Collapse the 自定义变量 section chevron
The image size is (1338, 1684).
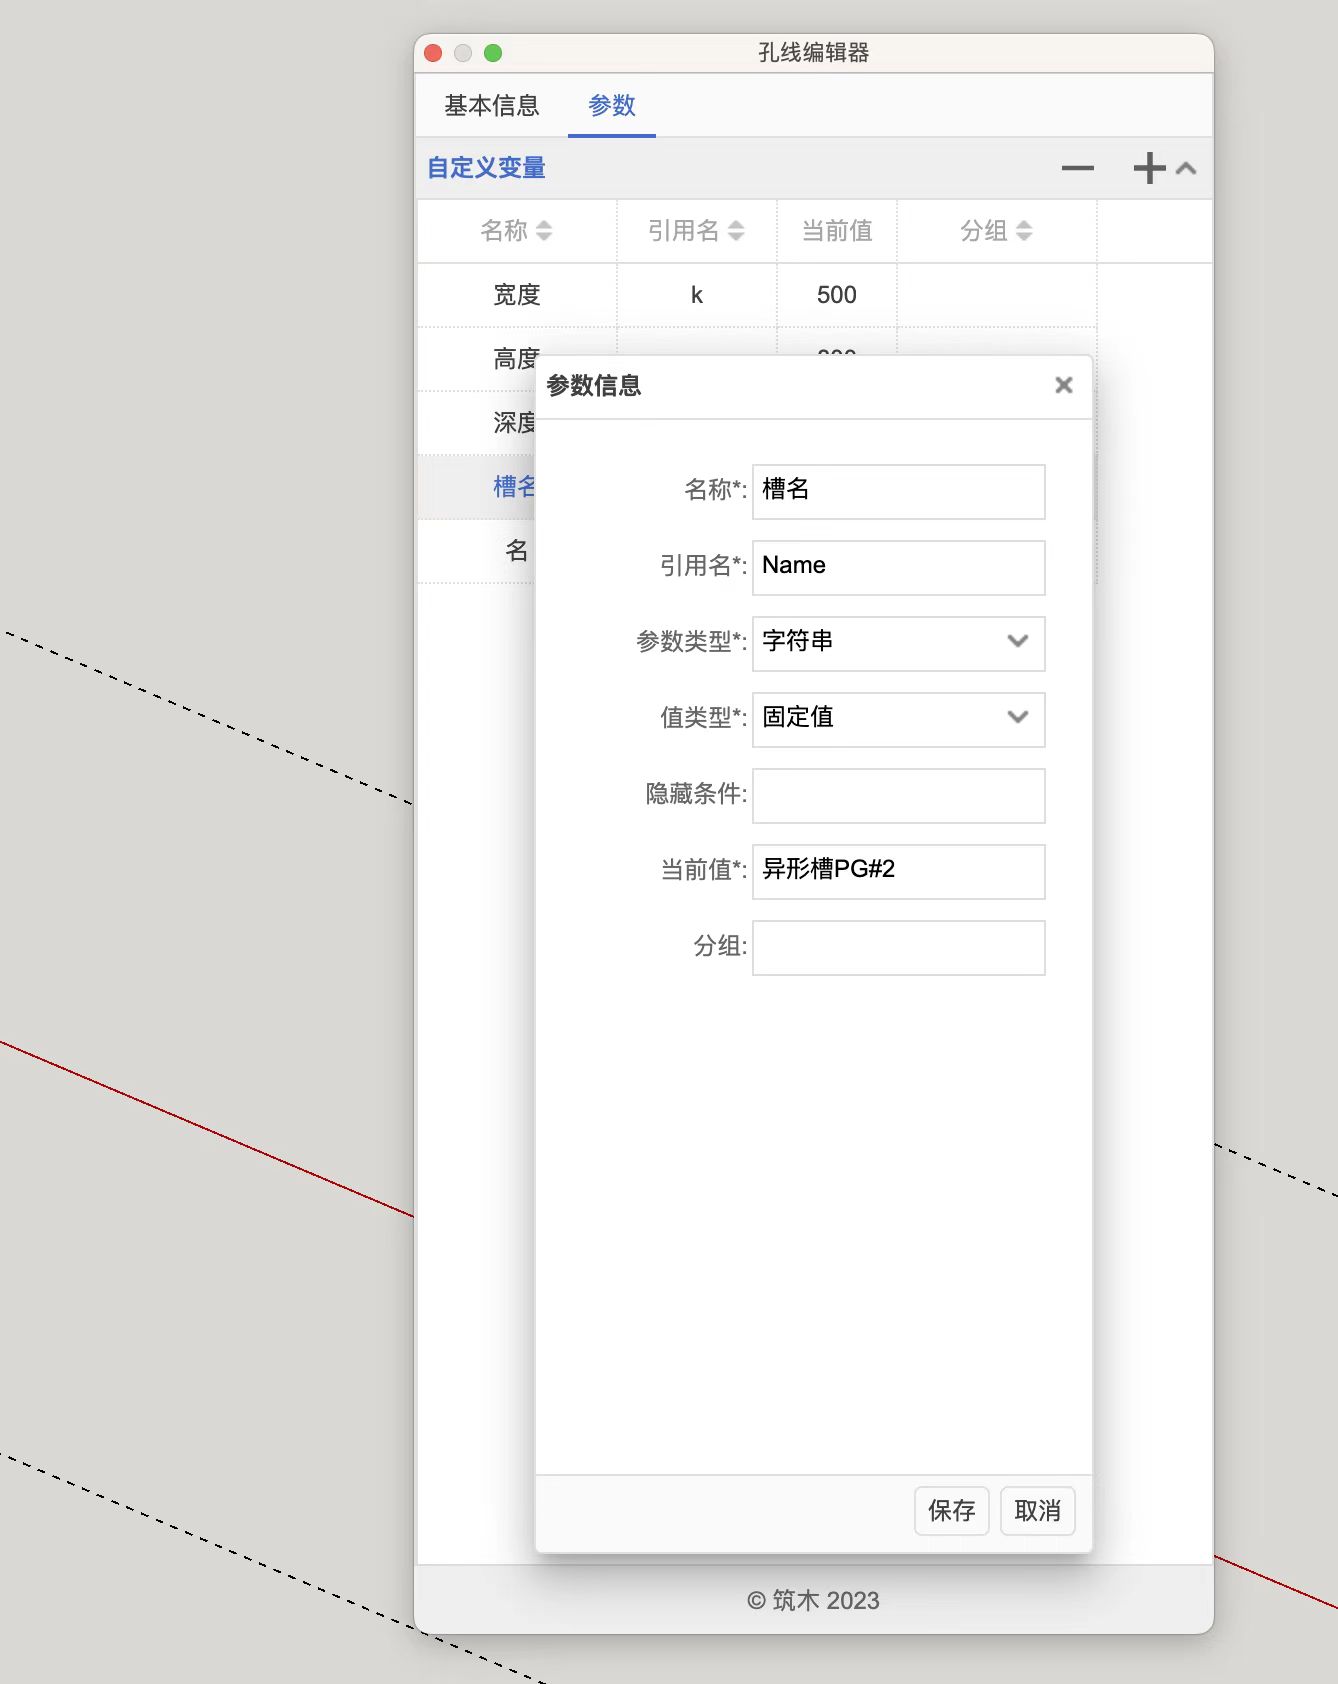(x=1187, y=168)
